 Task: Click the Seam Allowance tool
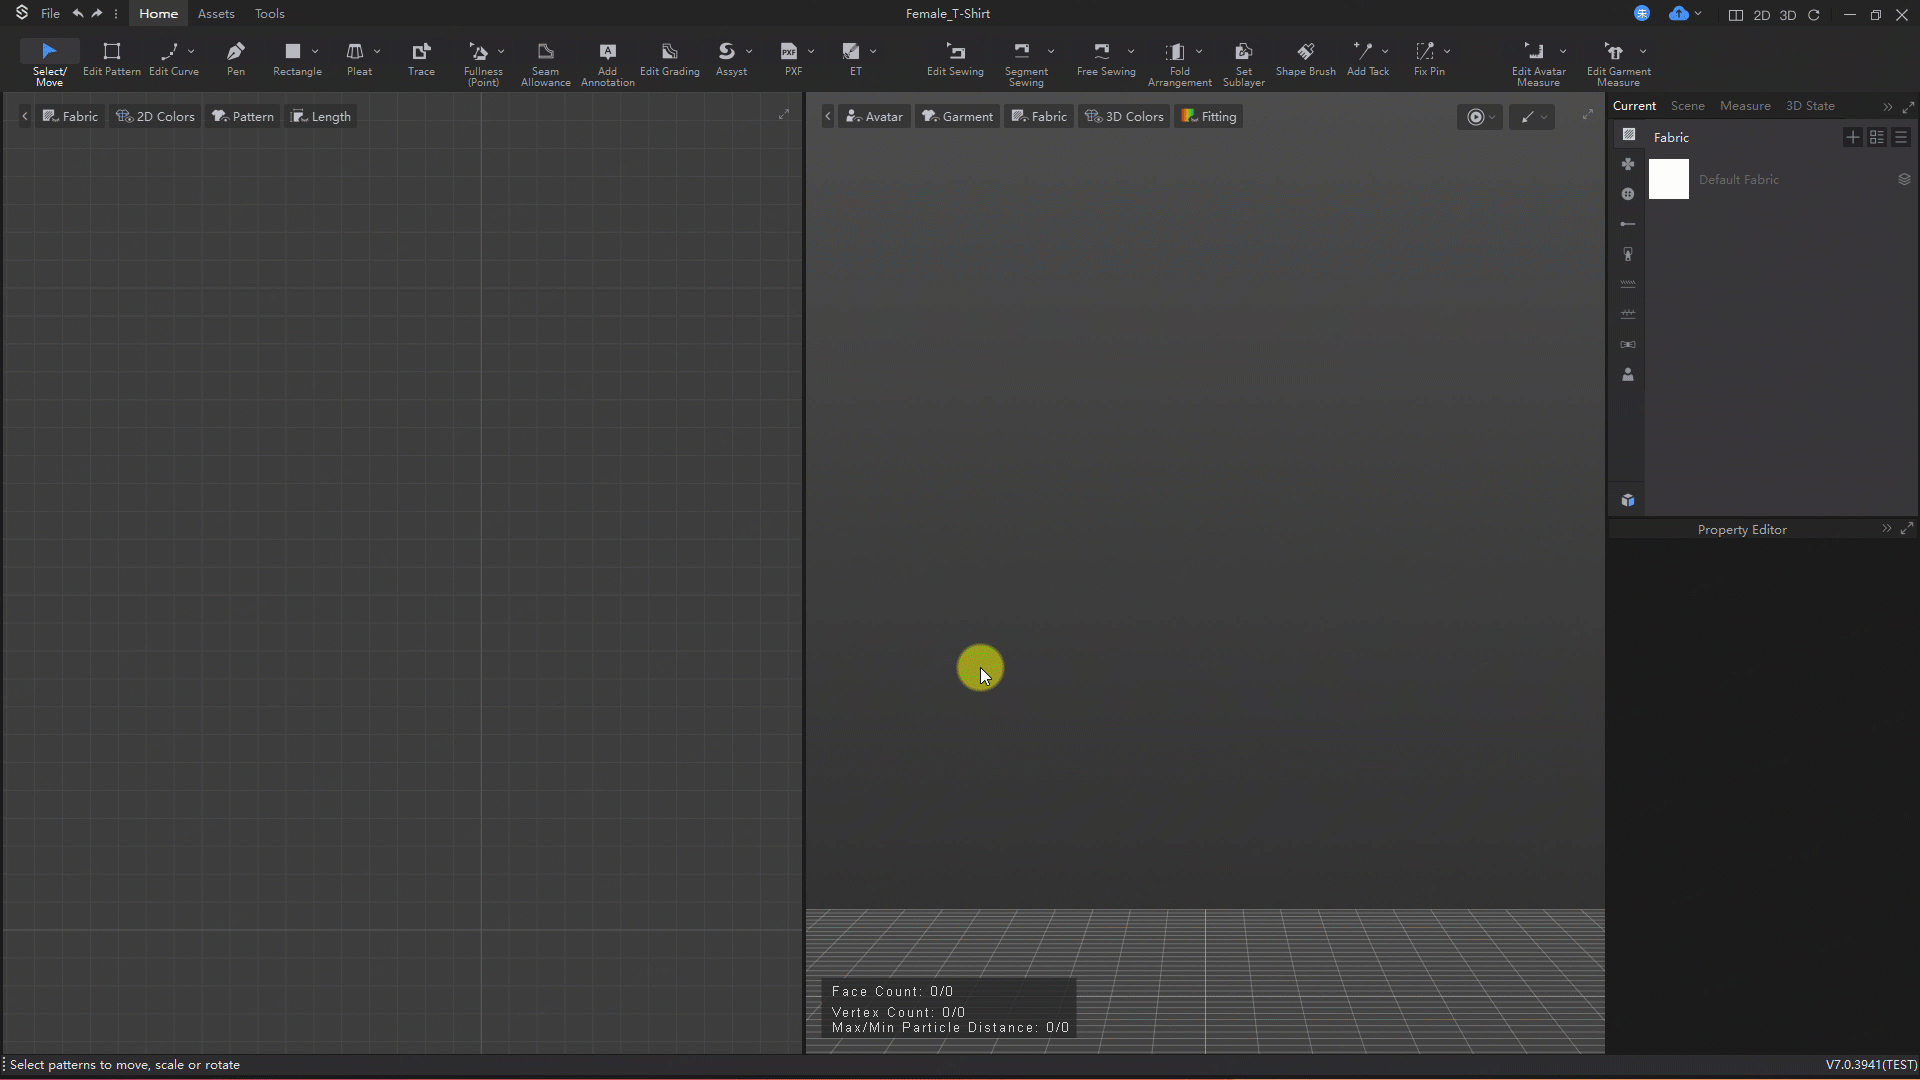pyautogui.click(x=545, y=63)
